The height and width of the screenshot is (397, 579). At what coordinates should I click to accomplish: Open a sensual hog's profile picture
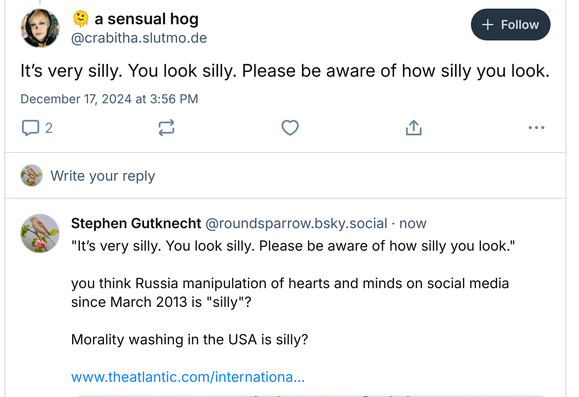40,28
